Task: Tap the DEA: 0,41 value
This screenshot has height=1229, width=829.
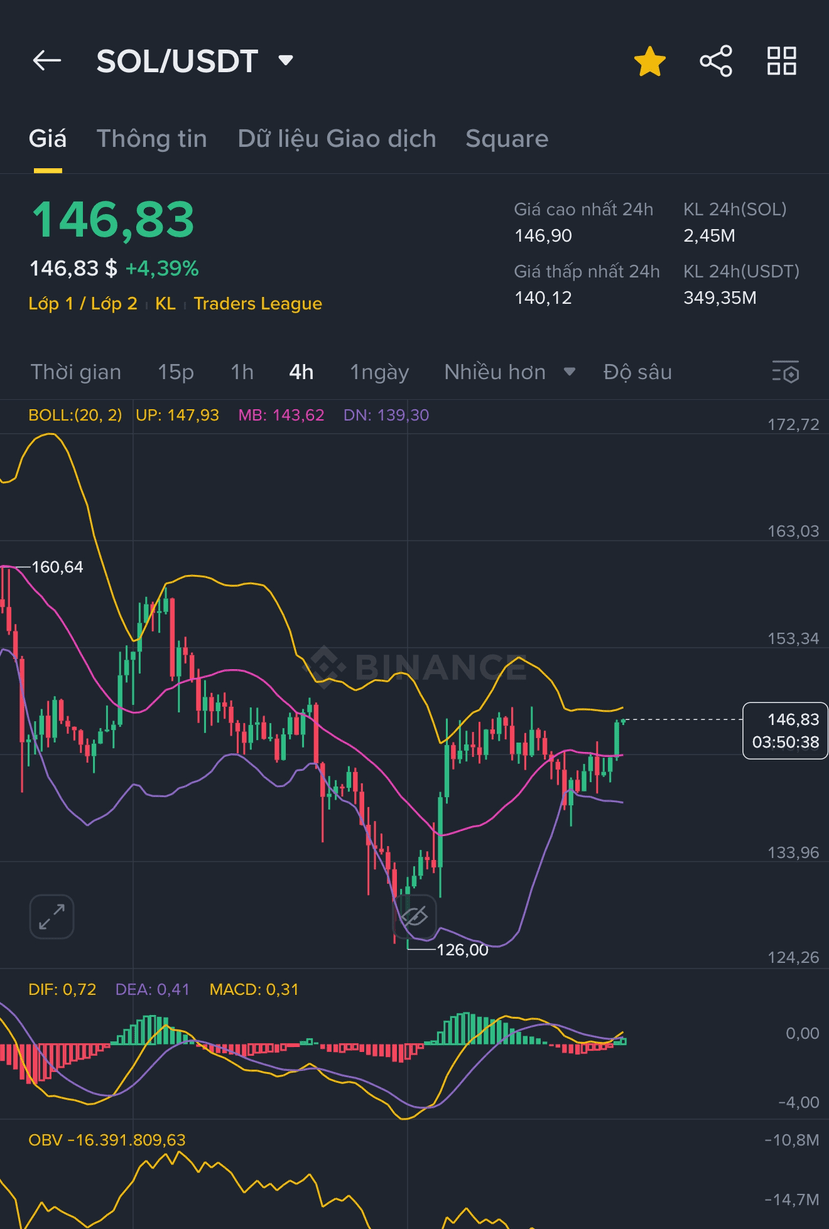Action: [152, 990]
